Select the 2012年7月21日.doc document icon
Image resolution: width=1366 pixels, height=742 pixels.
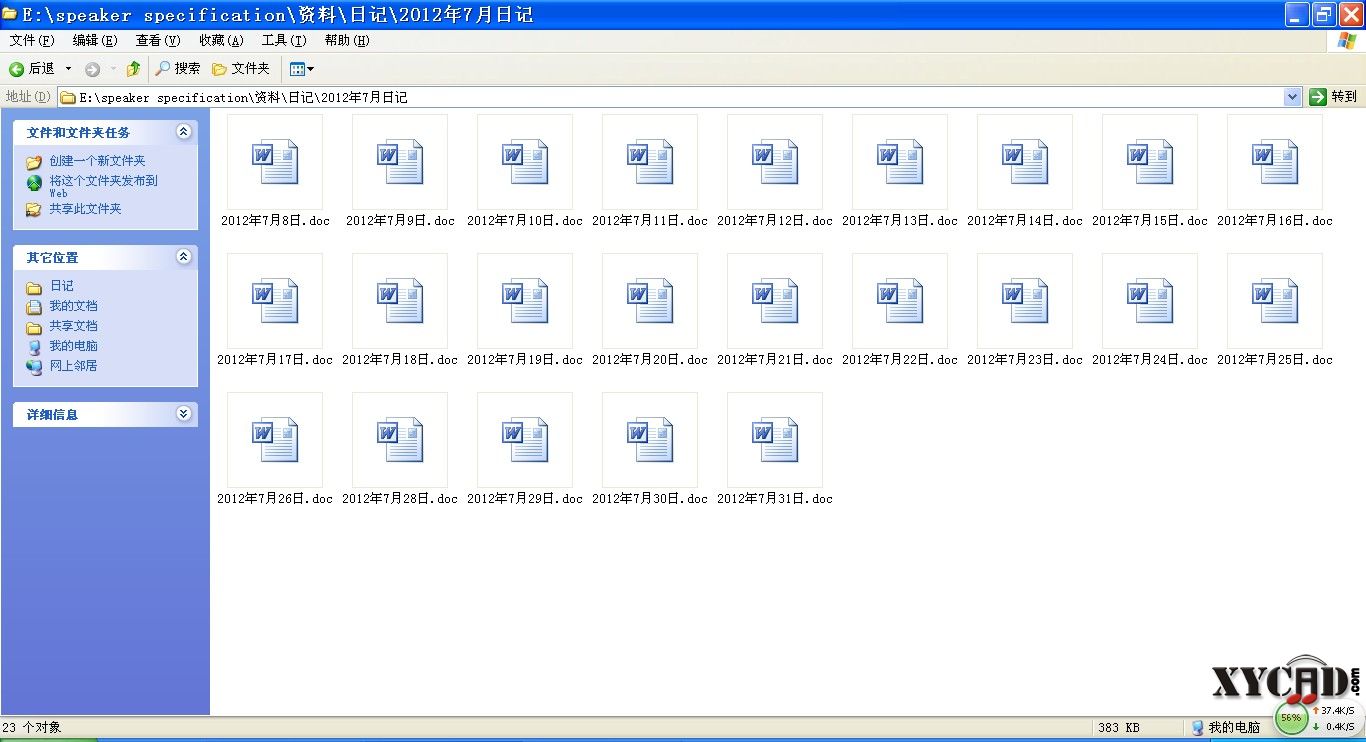click(775, 301)
